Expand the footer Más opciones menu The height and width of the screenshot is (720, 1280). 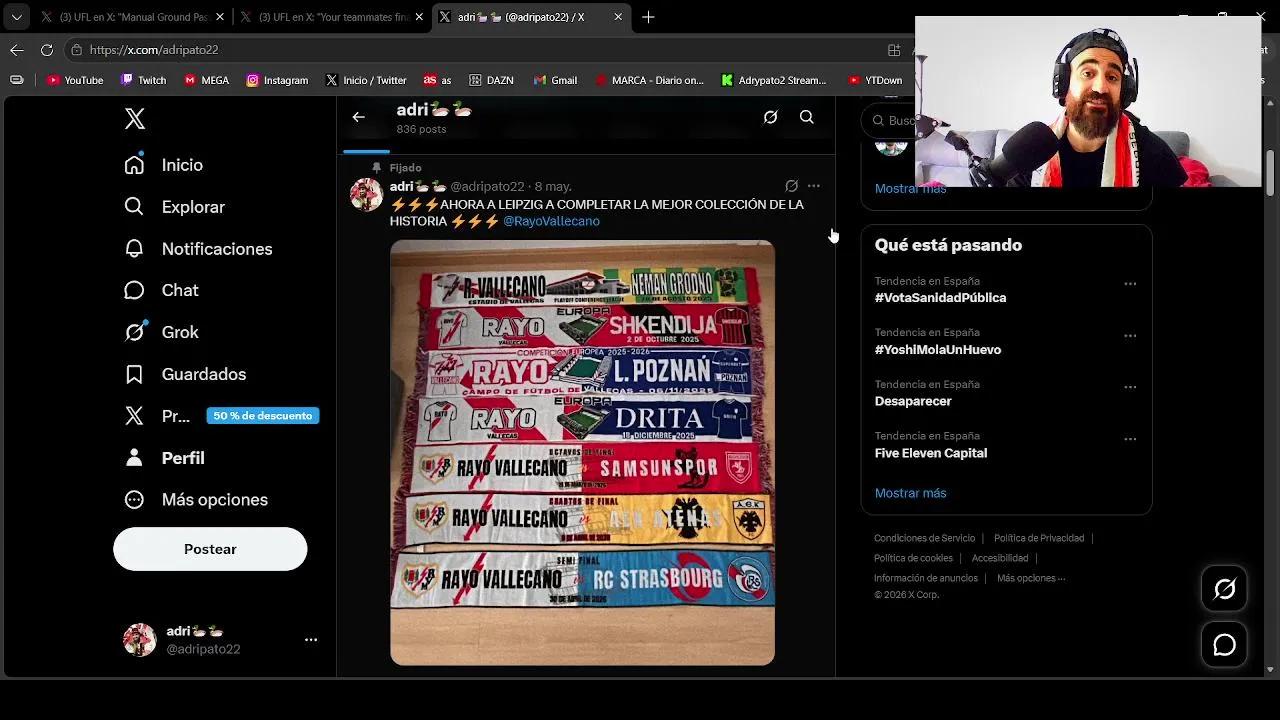tap(1031, 578)
